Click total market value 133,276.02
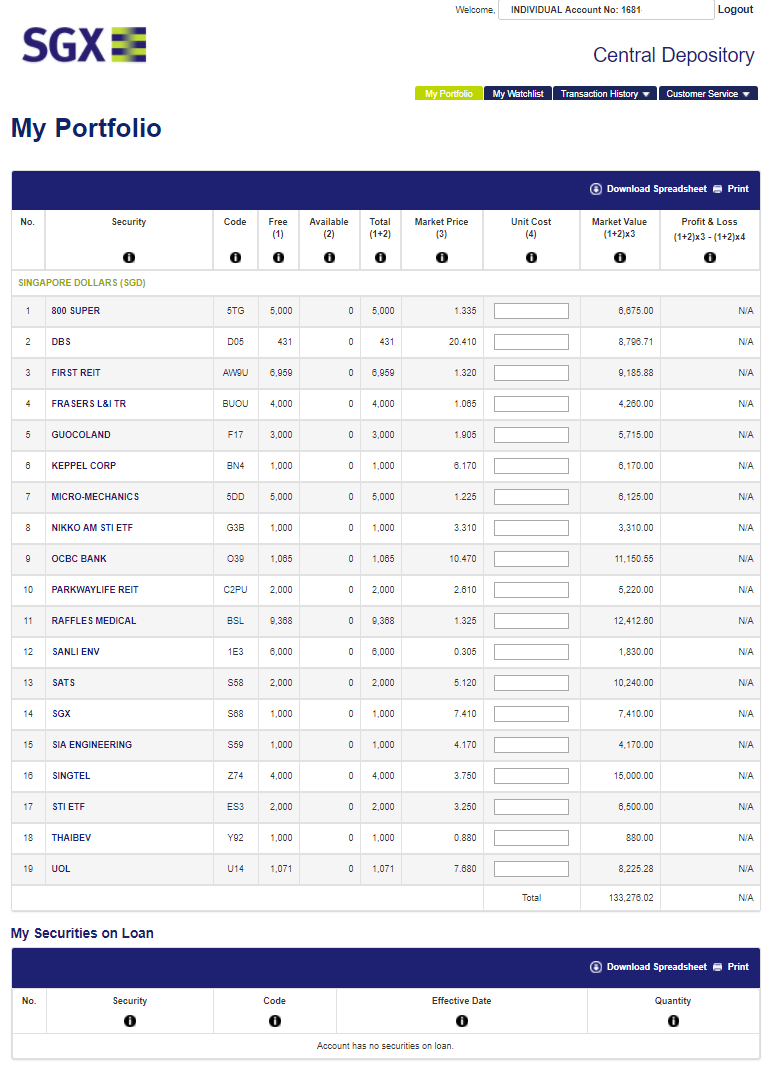Image resolution: width=783 pixels, height=1072 pixels. tap(631, 898)
